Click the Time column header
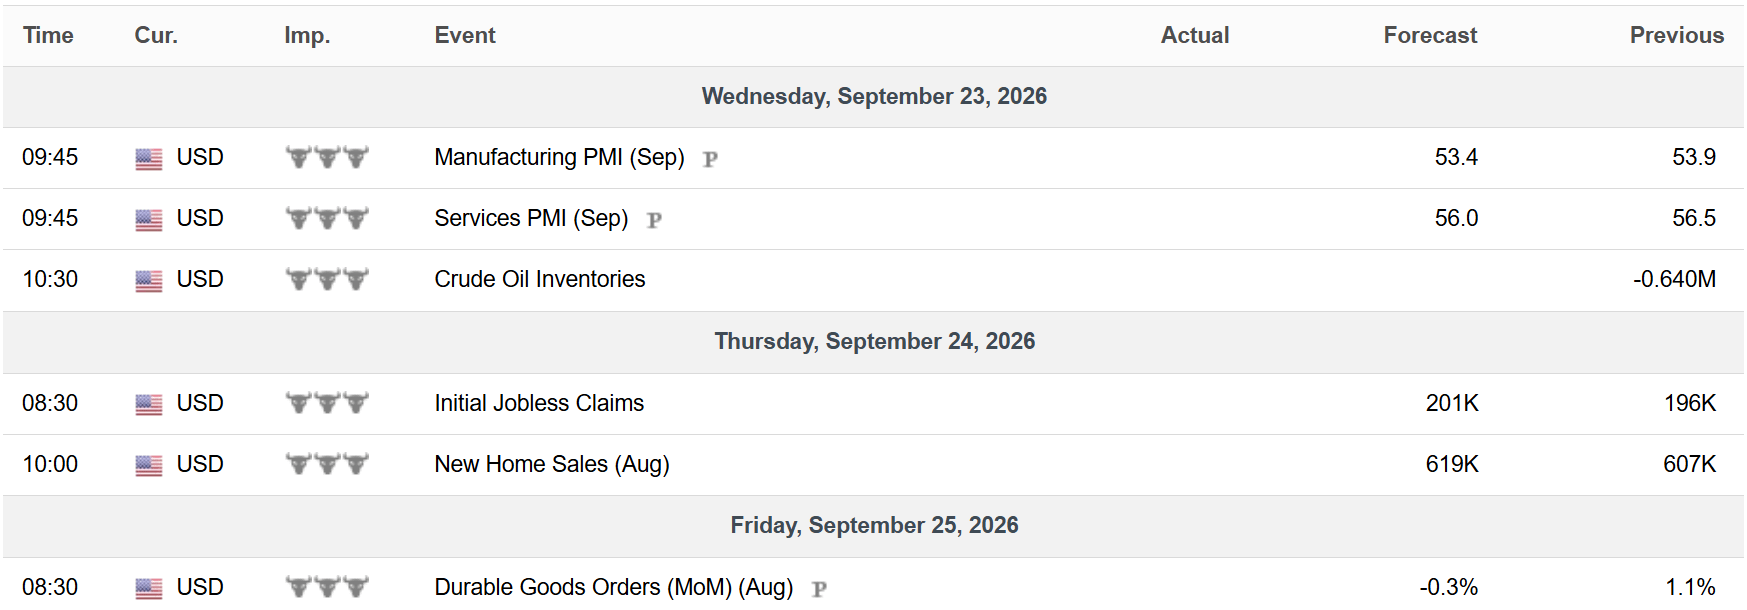Viewport: 1747px width, 610px height. click(48, 35)
